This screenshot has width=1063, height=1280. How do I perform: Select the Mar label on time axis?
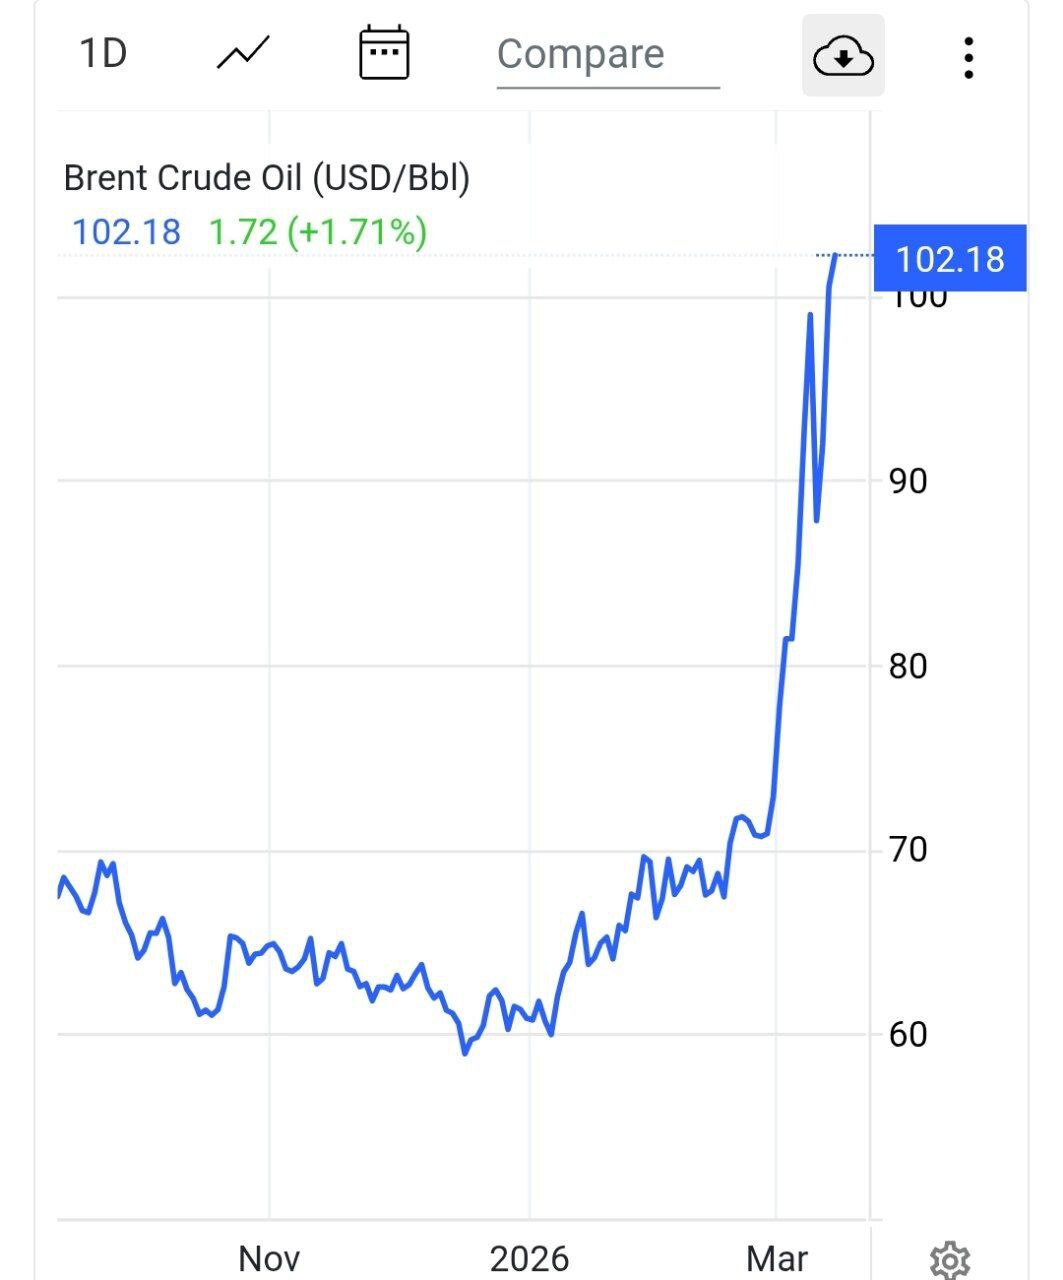tap(777, 1258)
